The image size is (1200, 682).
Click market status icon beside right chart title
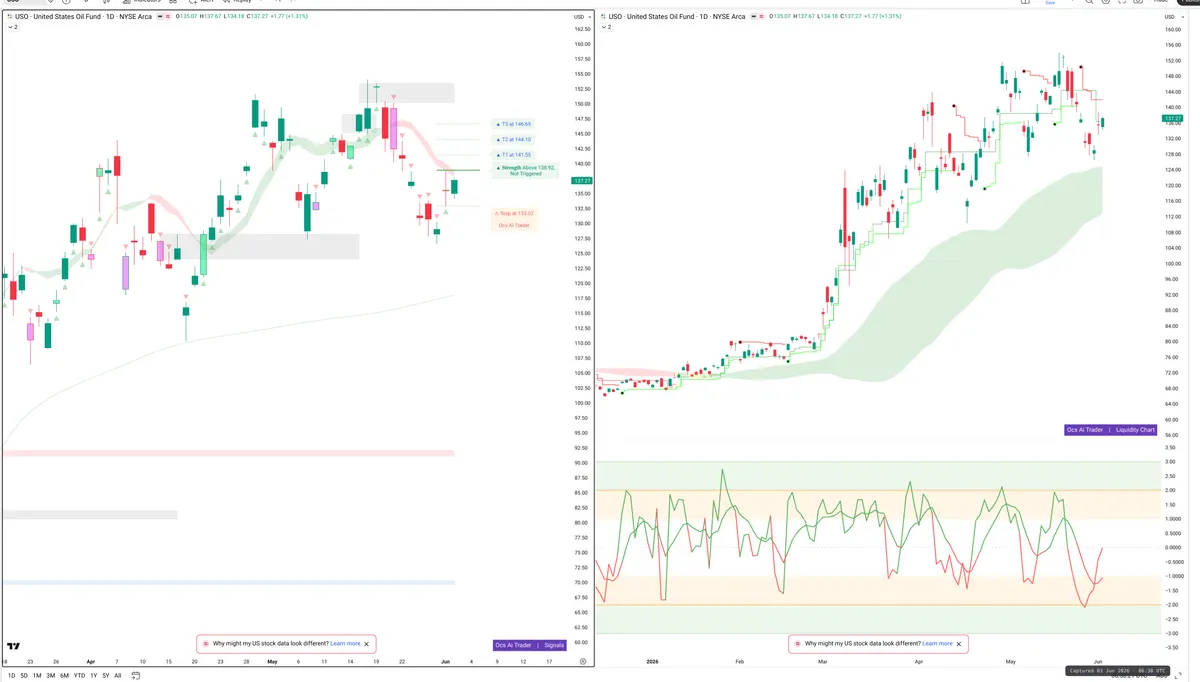coord(752,17)
